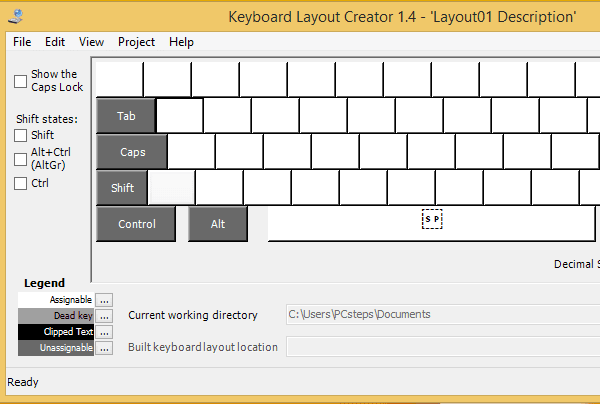This screenshot has height=404, width=600.
Task: Click the Current working directory field
Action: tap(443, 314)
